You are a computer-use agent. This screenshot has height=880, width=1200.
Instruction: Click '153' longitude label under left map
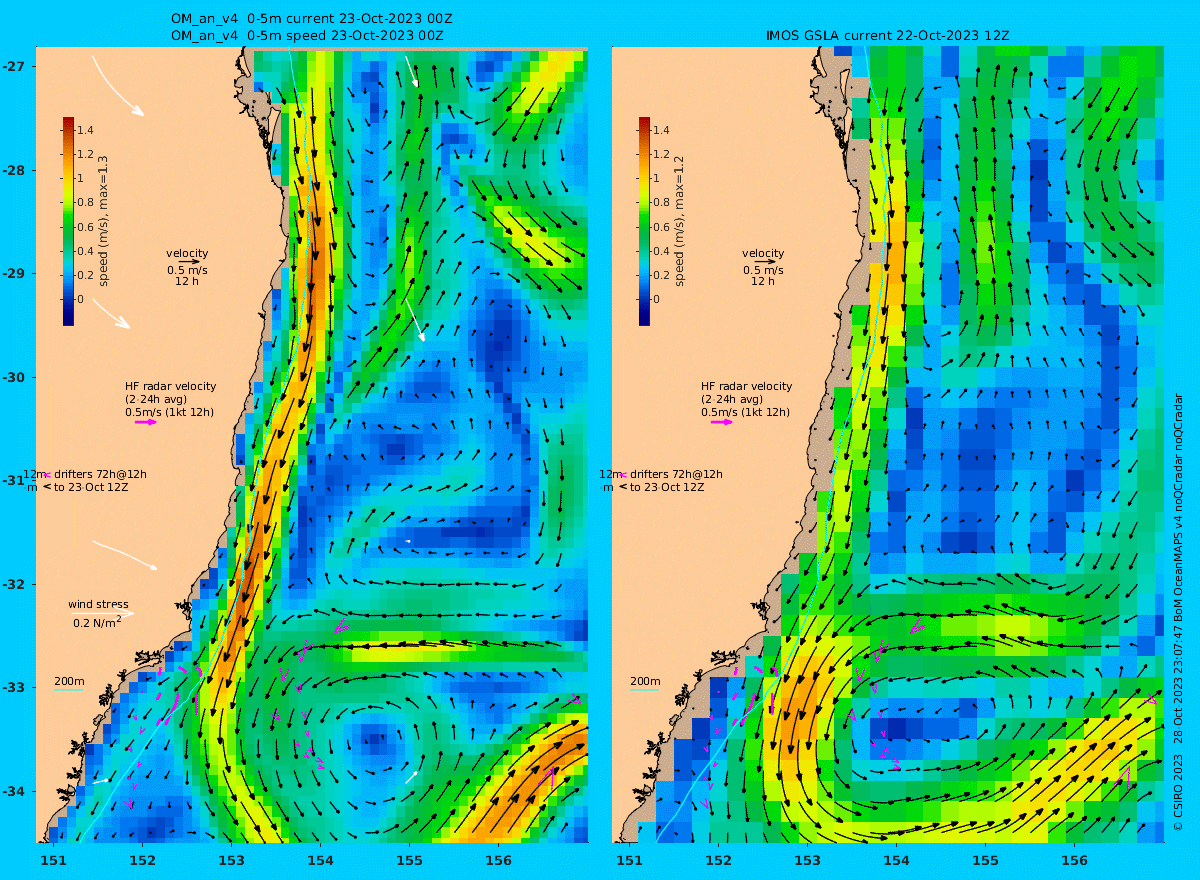(231, 860)
